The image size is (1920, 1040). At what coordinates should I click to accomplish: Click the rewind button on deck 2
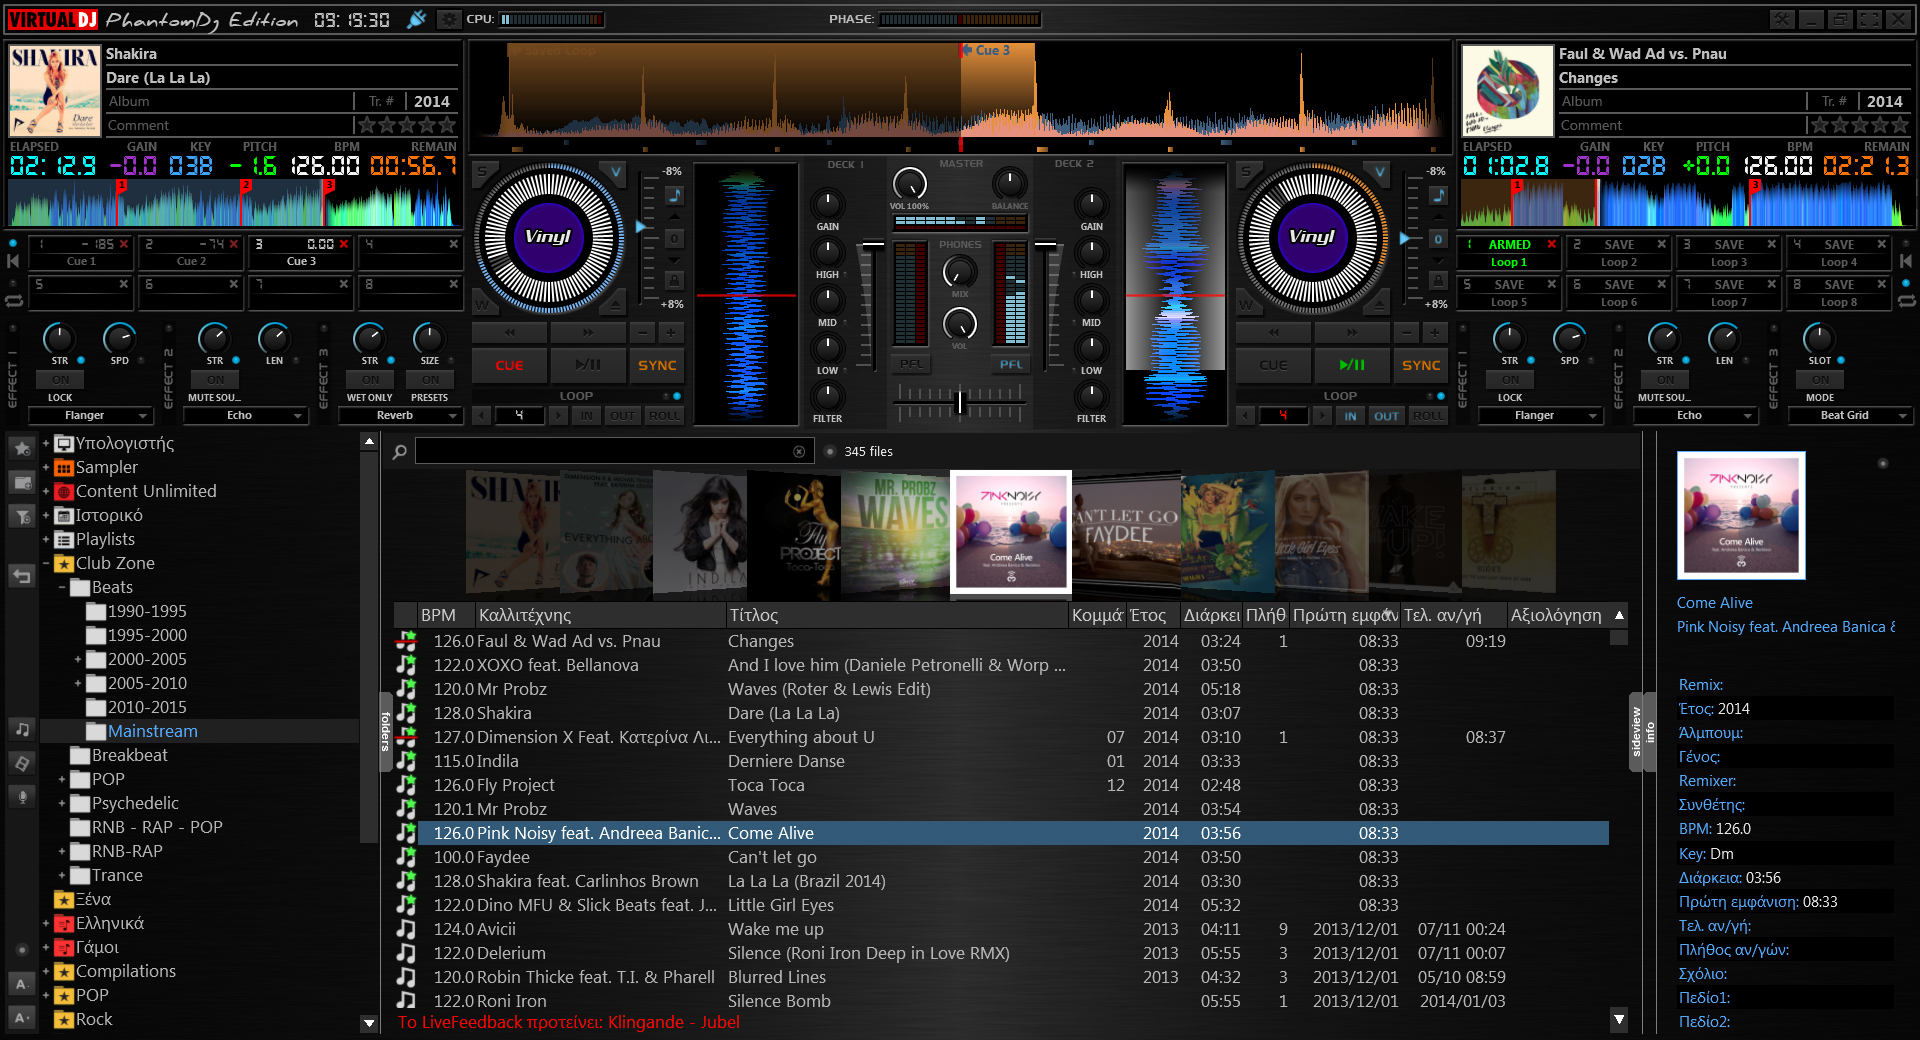point(1274,332)
